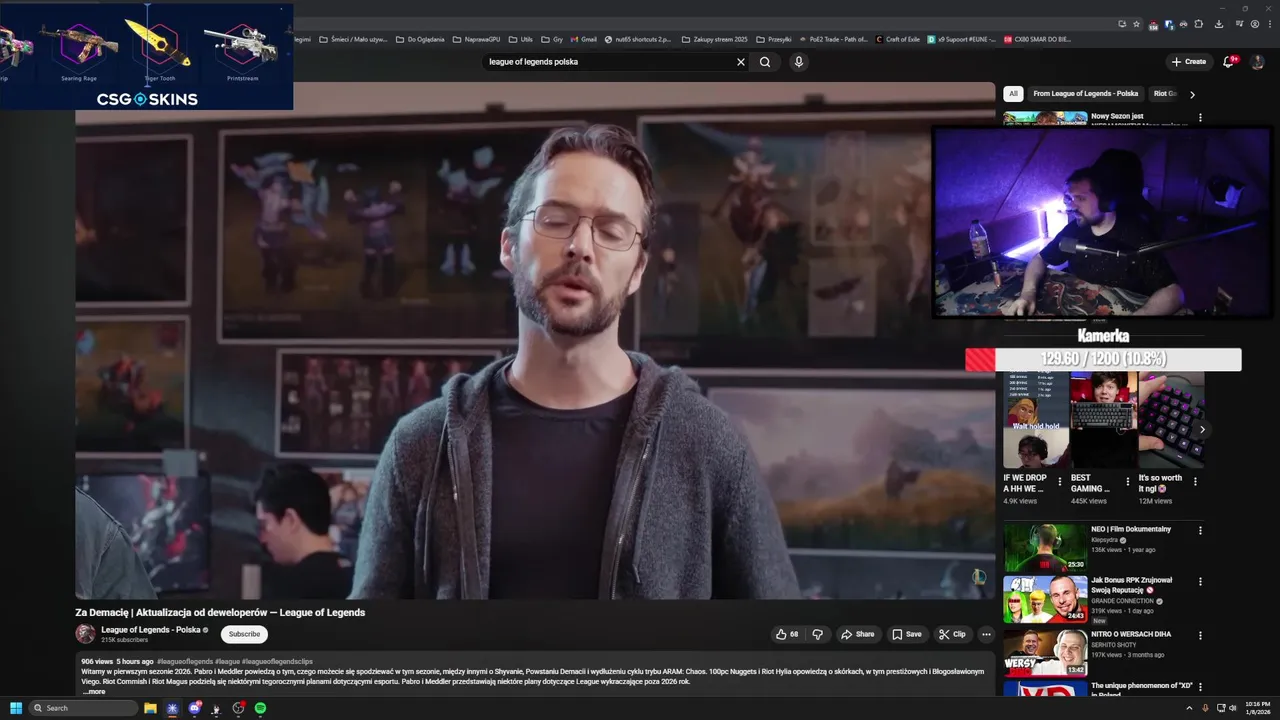
Task: Open the IF WE DROP A HH short
Action: 1036,420
